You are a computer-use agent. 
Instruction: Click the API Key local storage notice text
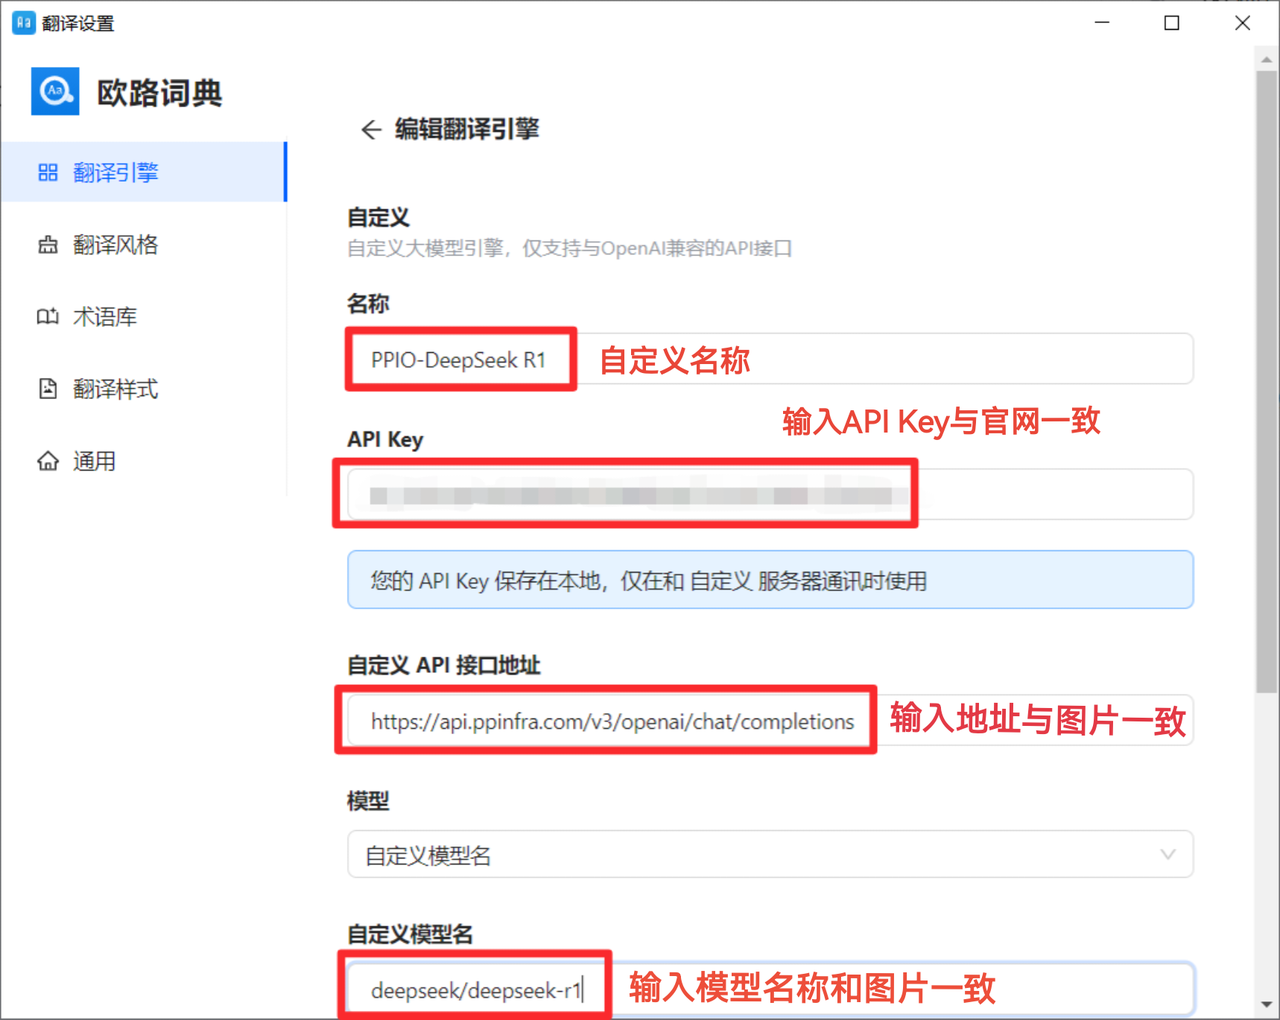click(648, 581)
